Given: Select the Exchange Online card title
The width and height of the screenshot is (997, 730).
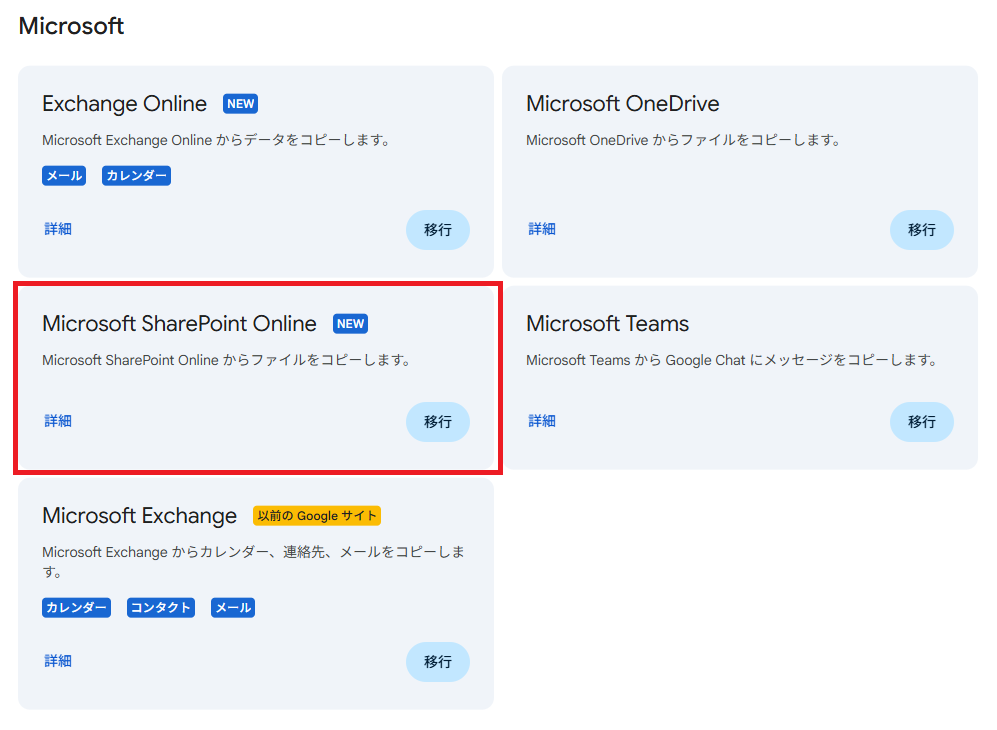Looking at the screenshot, I should pos(125,104).
